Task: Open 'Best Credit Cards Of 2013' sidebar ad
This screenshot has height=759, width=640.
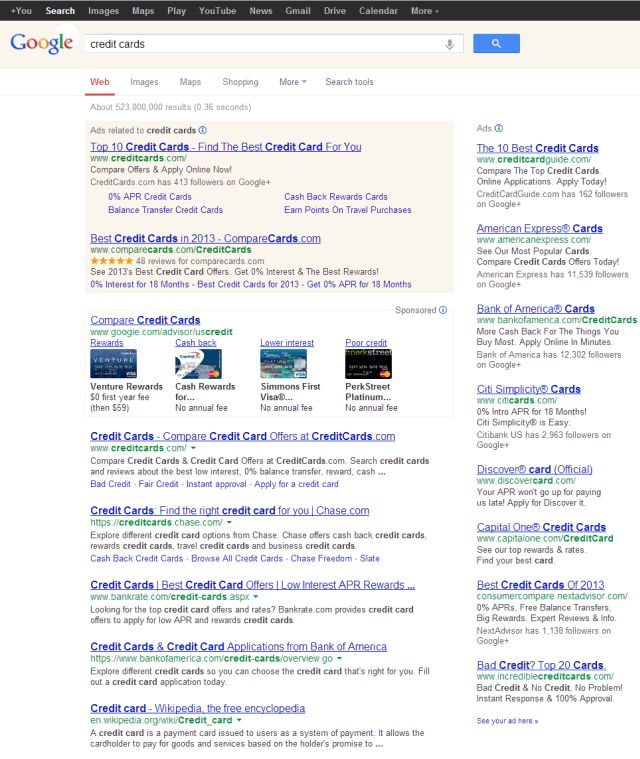Action: pyautogui.click(x=540, y=585)
